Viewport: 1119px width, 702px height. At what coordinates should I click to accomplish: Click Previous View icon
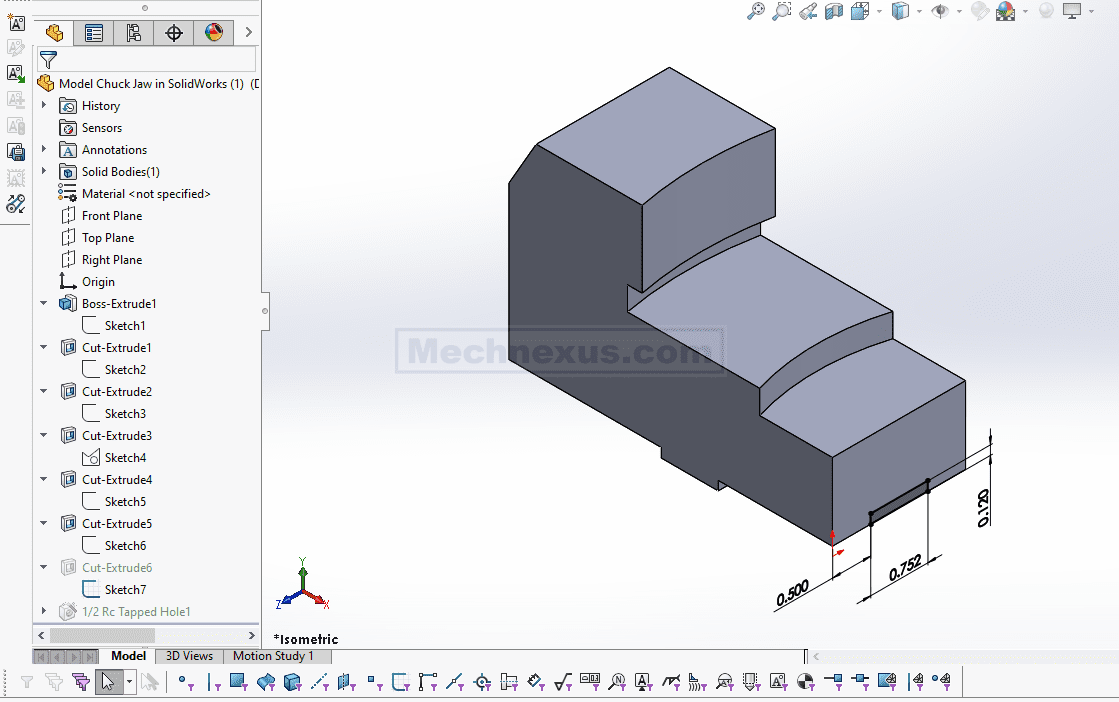click(808, 11)
